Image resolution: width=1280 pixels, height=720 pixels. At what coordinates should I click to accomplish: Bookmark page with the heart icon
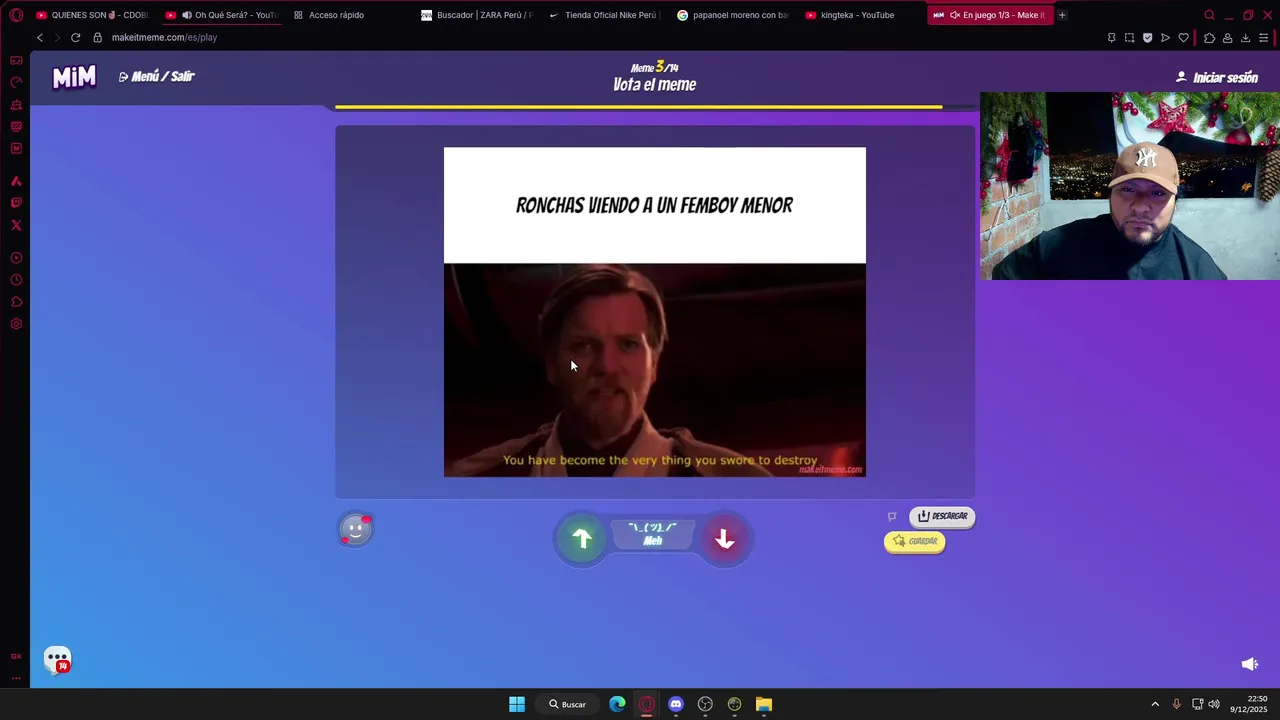point(1183,38)
